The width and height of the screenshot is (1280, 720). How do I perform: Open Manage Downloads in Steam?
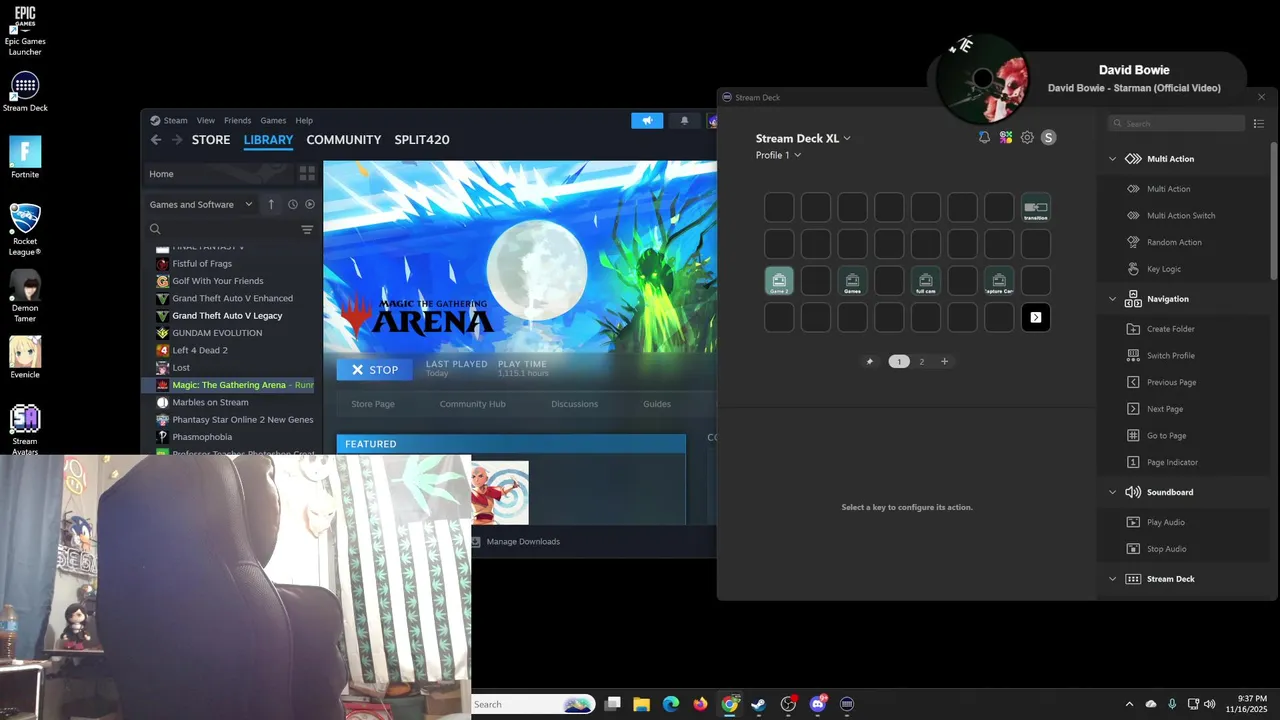(515, 542)
